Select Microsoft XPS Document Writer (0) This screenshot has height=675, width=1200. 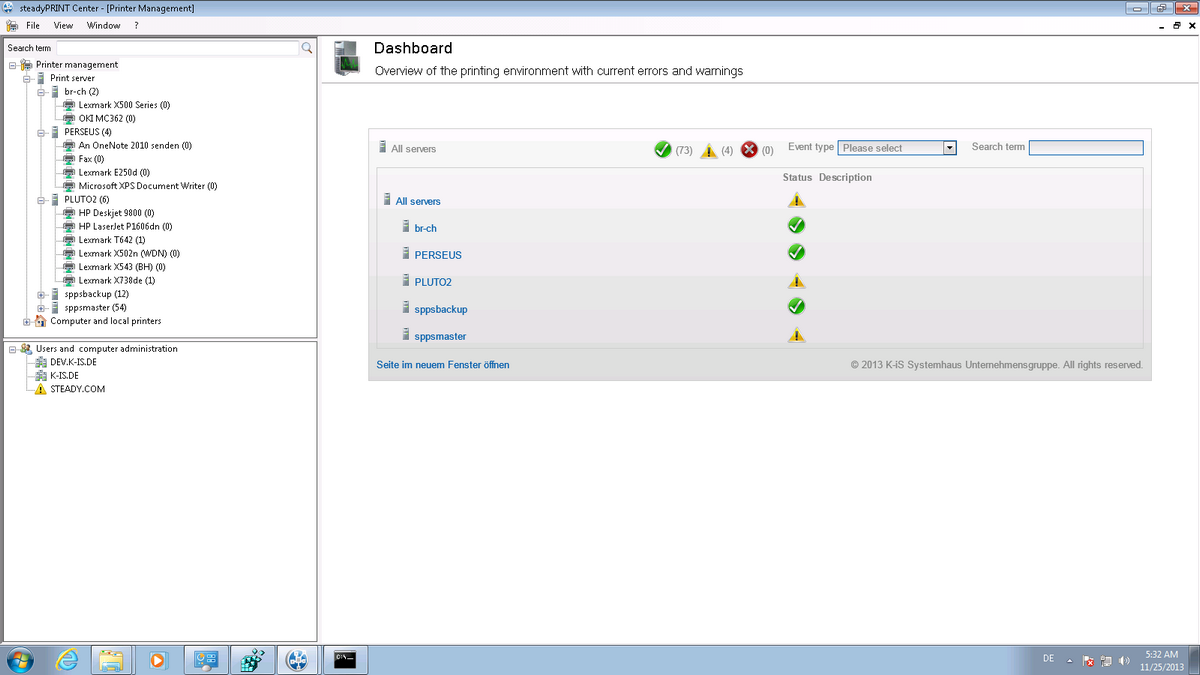(x=148, y=186)
